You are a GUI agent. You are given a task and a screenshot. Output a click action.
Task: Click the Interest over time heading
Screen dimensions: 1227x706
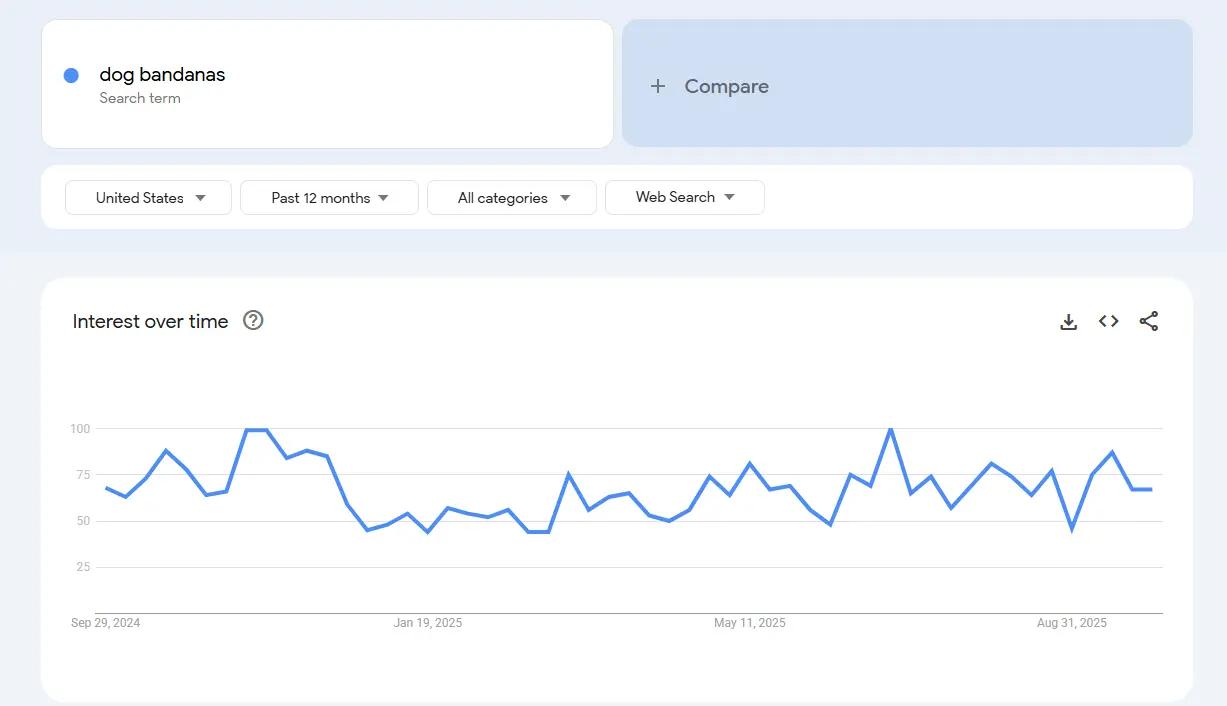click(x=150, y=321)
